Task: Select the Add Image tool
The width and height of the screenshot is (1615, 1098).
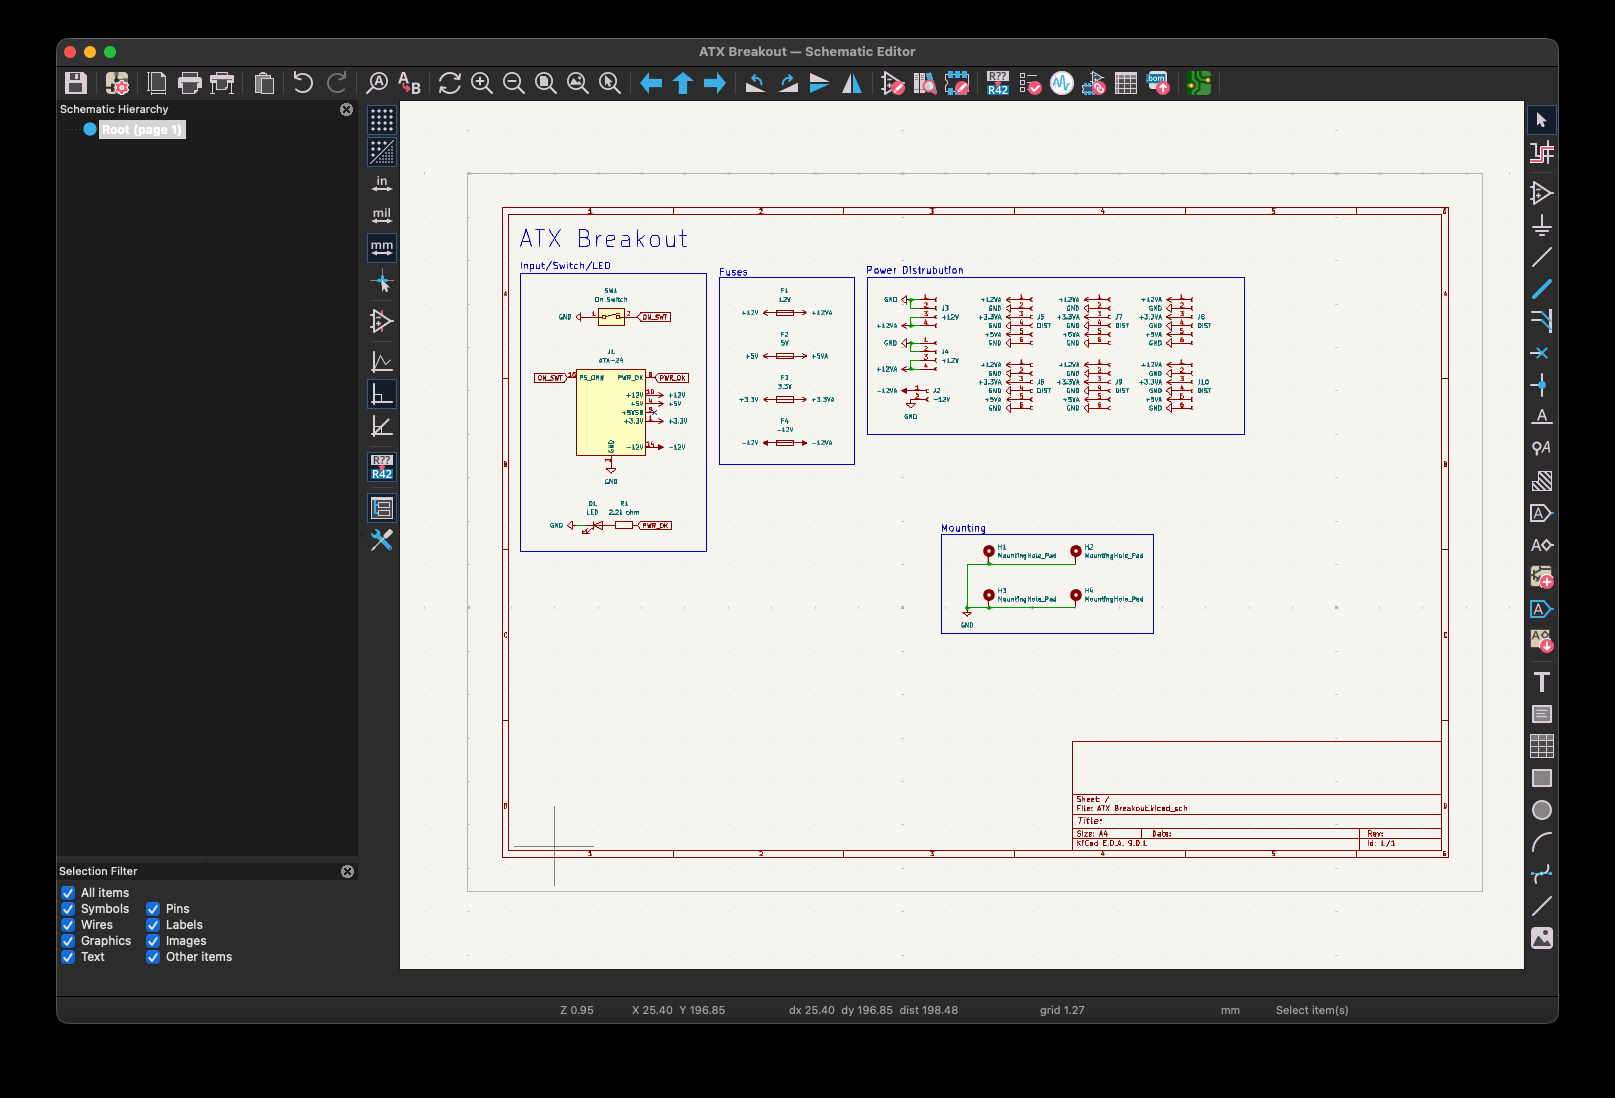Action: [x=1541, y=938]
